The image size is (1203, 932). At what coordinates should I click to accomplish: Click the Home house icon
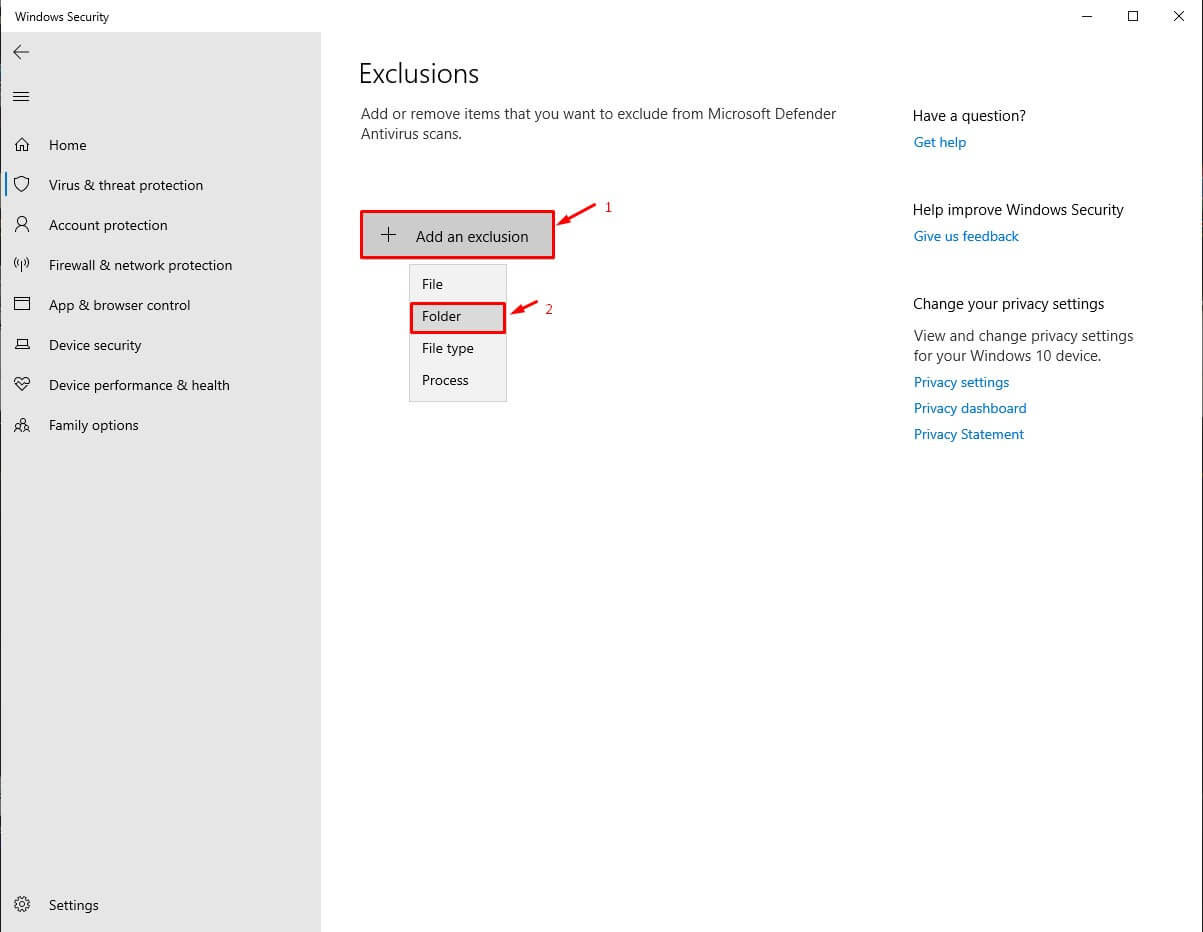[x=22, y=145]
